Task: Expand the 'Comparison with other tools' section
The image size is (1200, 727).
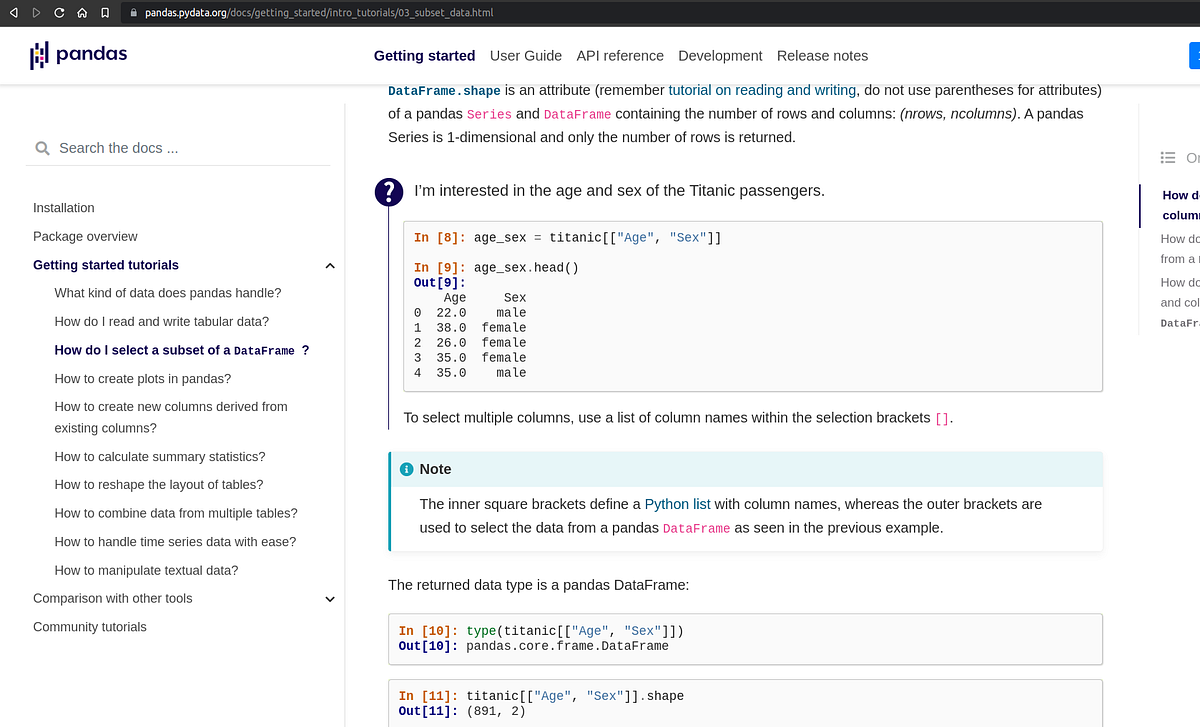Action: 330,598
